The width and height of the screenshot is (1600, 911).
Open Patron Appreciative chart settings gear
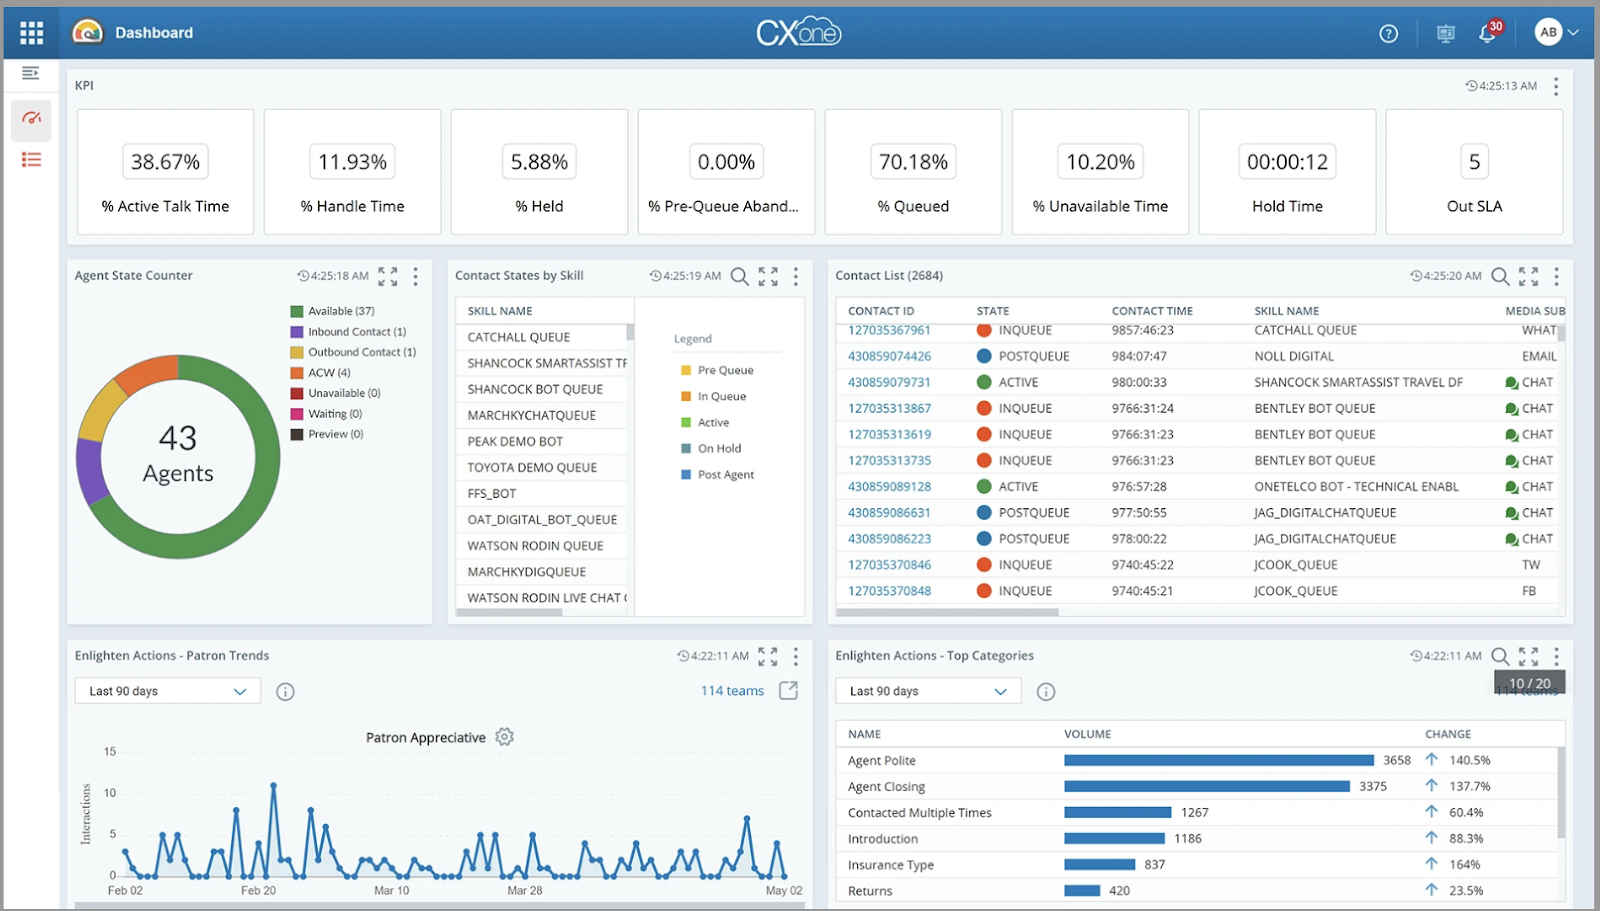click(505, 737)
